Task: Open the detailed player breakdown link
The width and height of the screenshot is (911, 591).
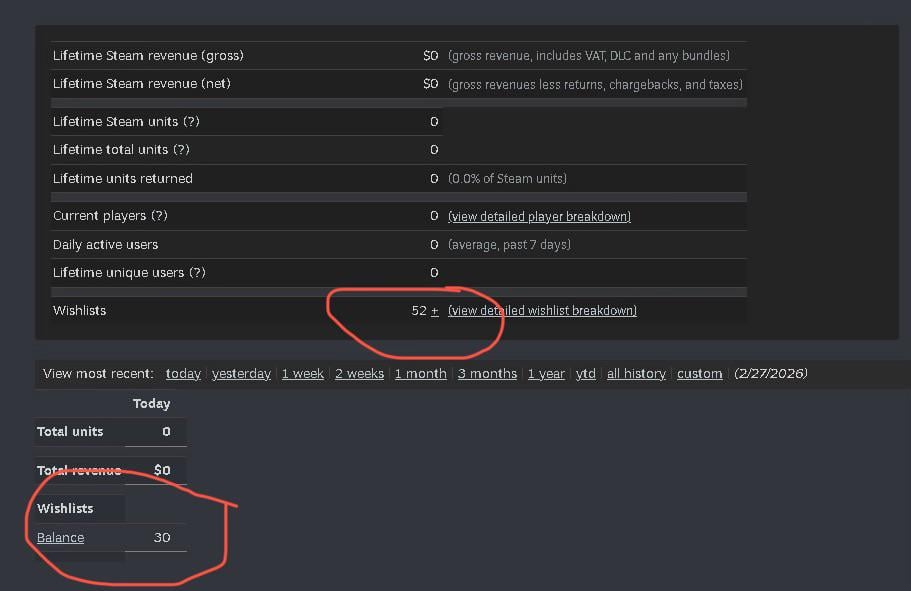Action: point(539,217)
